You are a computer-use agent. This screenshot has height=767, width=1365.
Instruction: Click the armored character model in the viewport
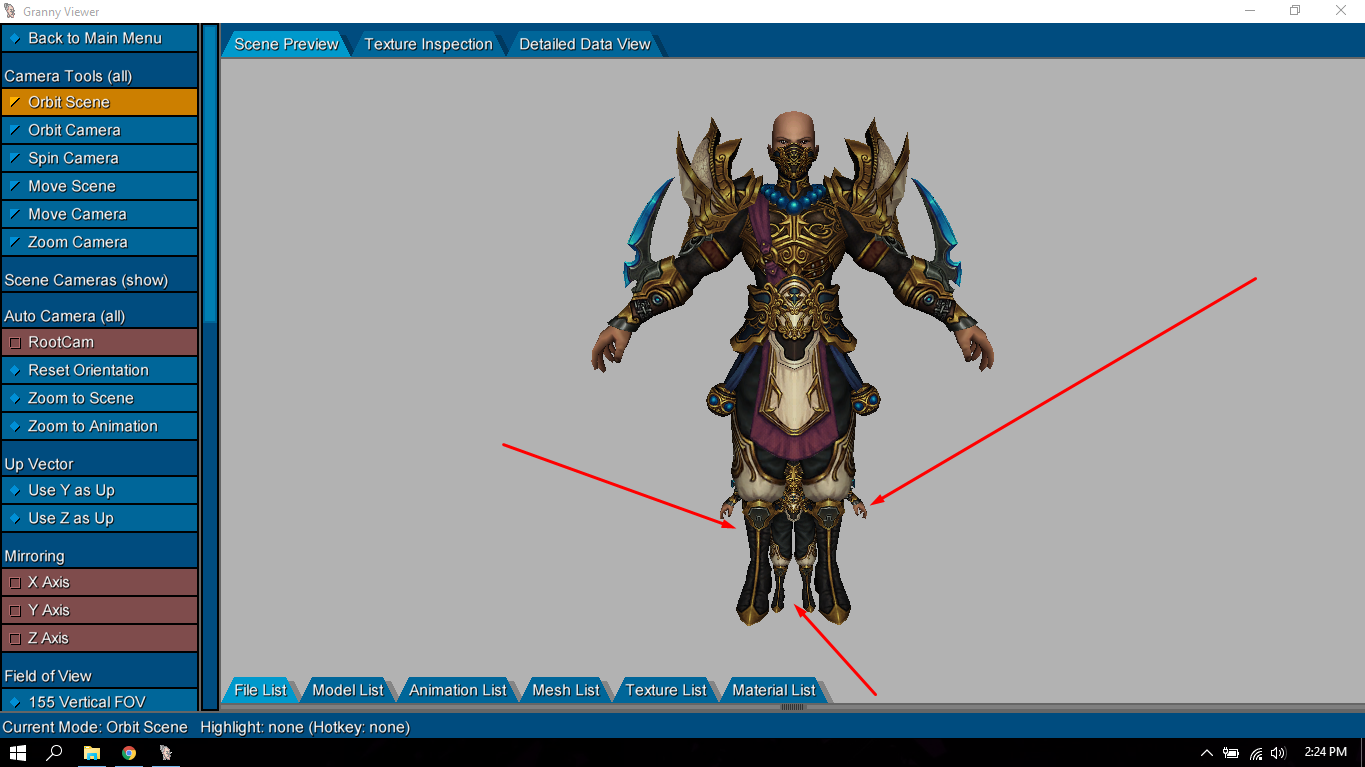(x=793, y=370)
